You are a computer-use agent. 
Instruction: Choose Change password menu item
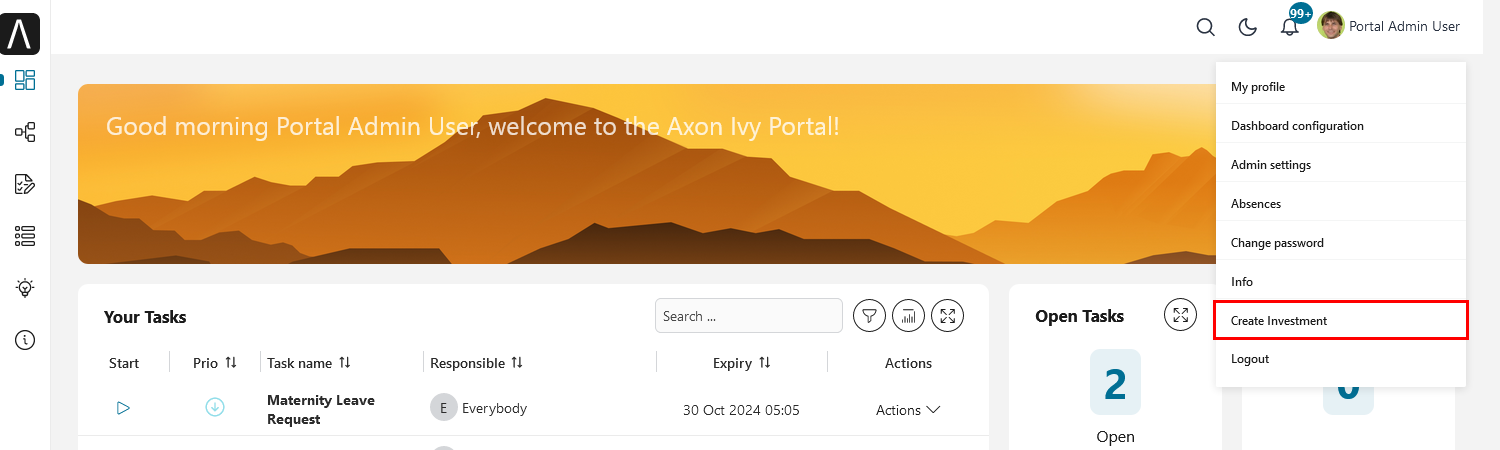(x=1341, y=243)
